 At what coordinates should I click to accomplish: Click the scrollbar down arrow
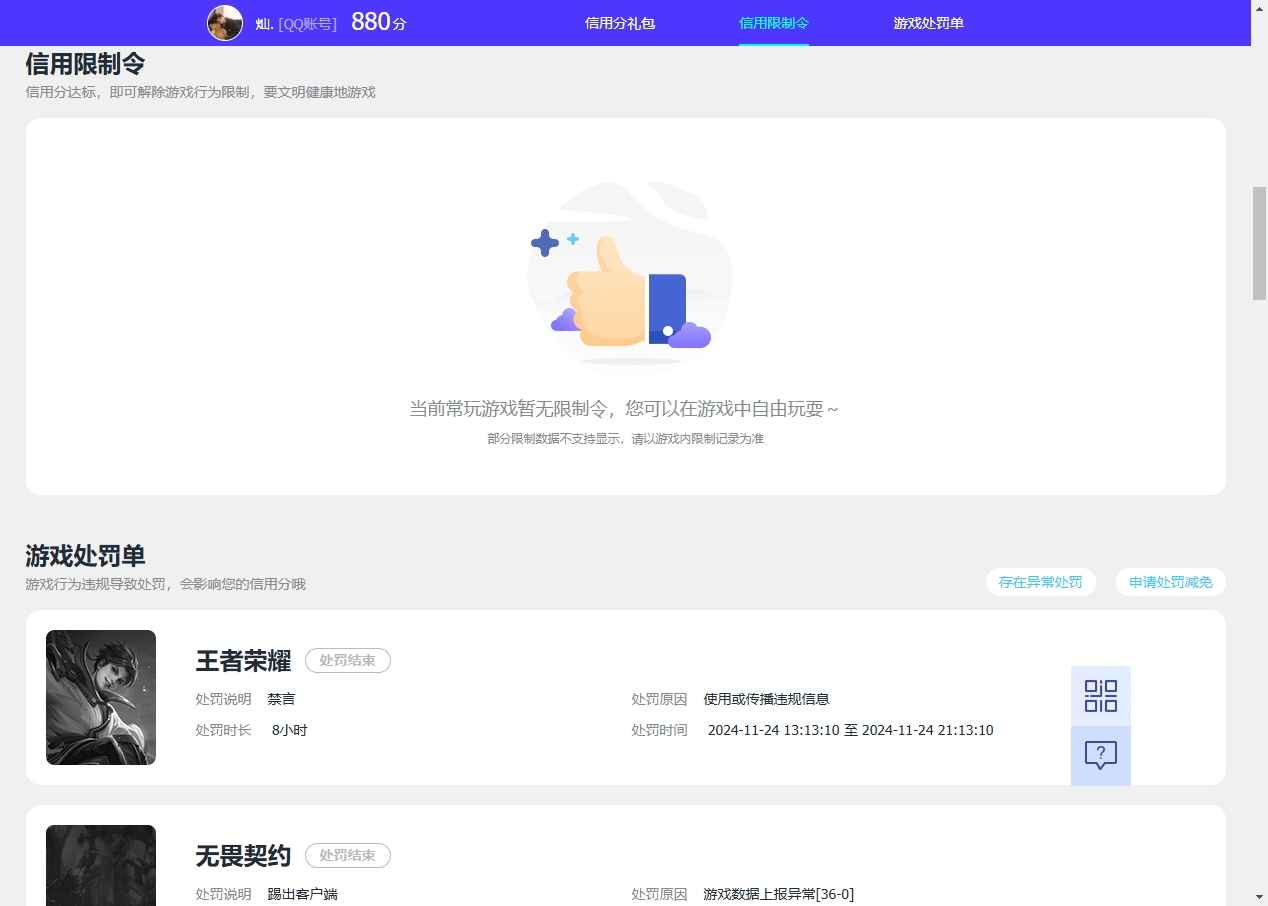click(1259, 897)
